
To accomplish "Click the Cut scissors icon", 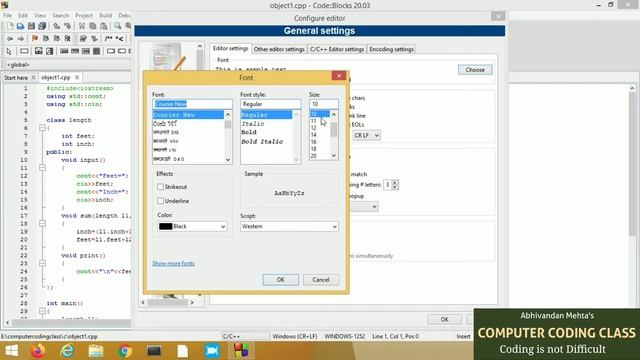I will pos(82,26).
